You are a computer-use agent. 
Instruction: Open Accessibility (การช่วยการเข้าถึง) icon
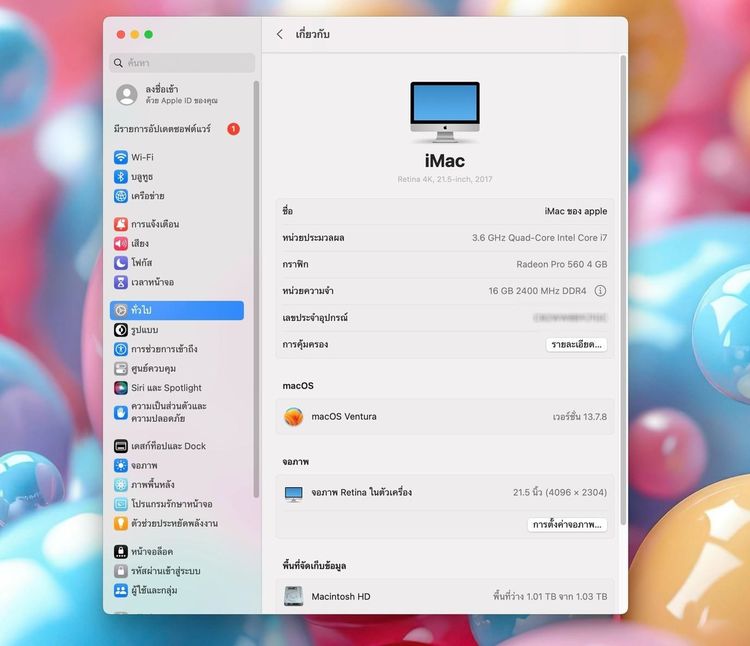tap(121, 349)
